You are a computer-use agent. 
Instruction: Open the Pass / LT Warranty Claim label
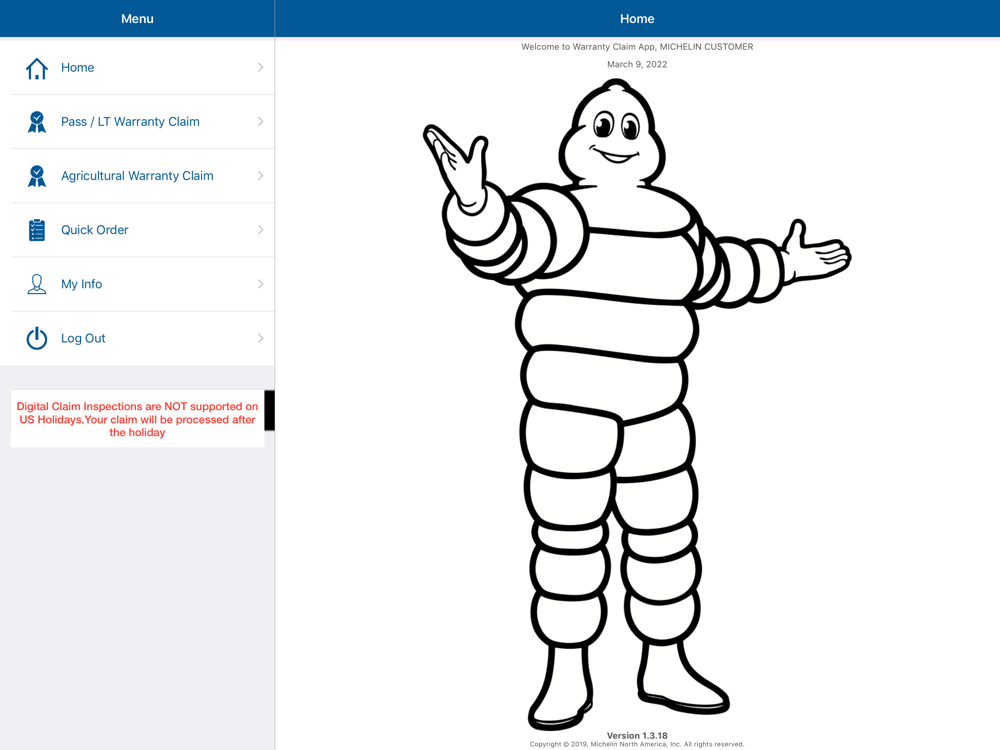130,122
